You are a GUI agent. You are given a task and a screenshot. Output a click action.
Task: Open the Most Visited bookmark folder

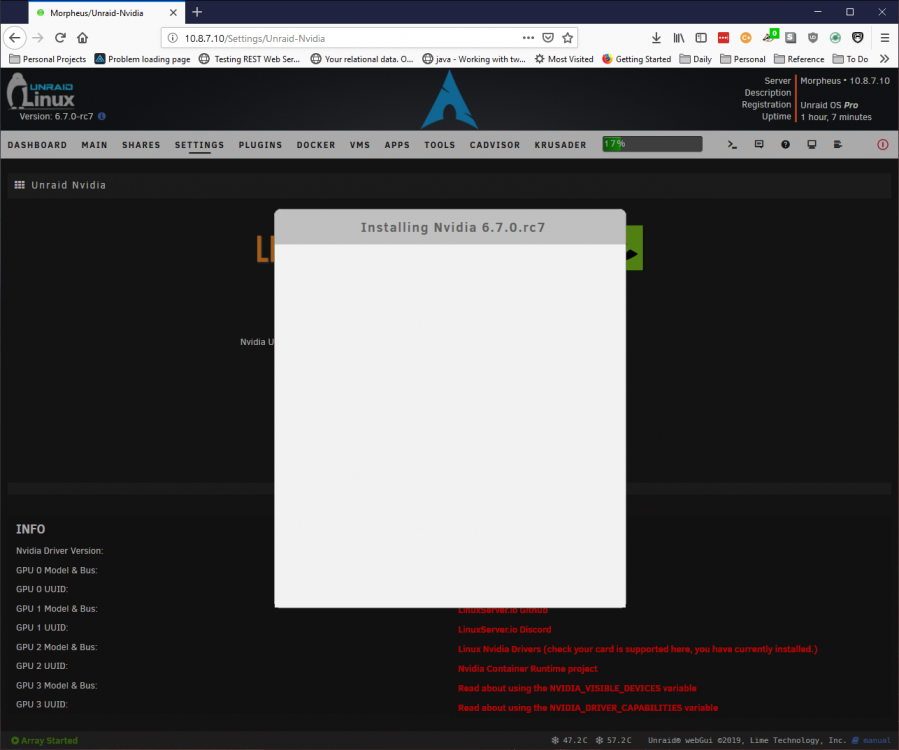click(564, 59)
